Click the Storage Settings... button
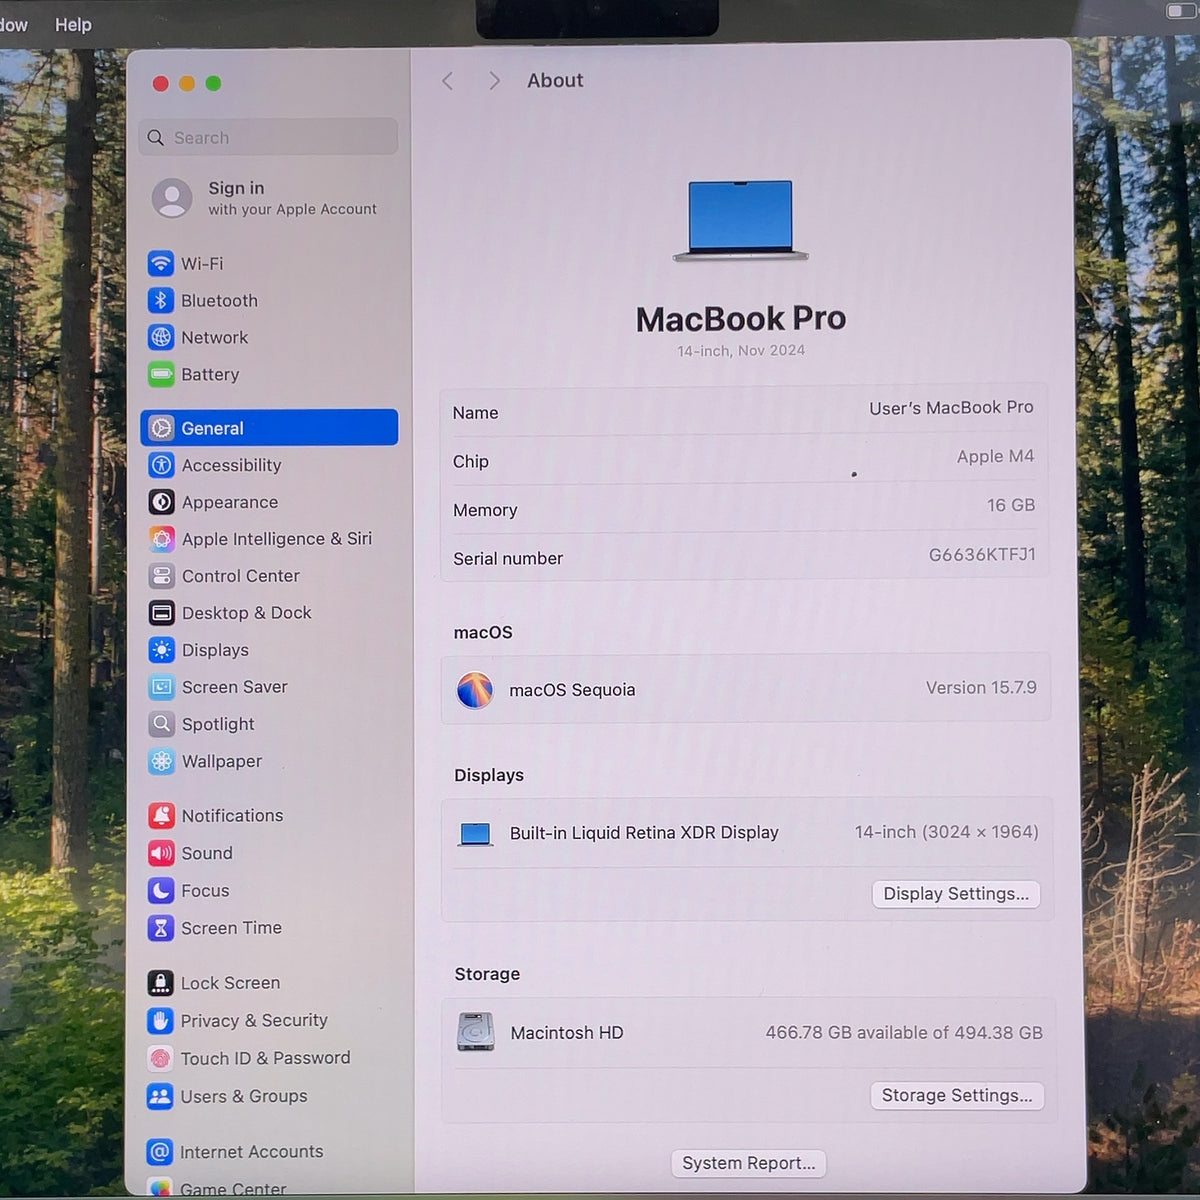Screen dimensions: 1200x1200 [957, 1096]
